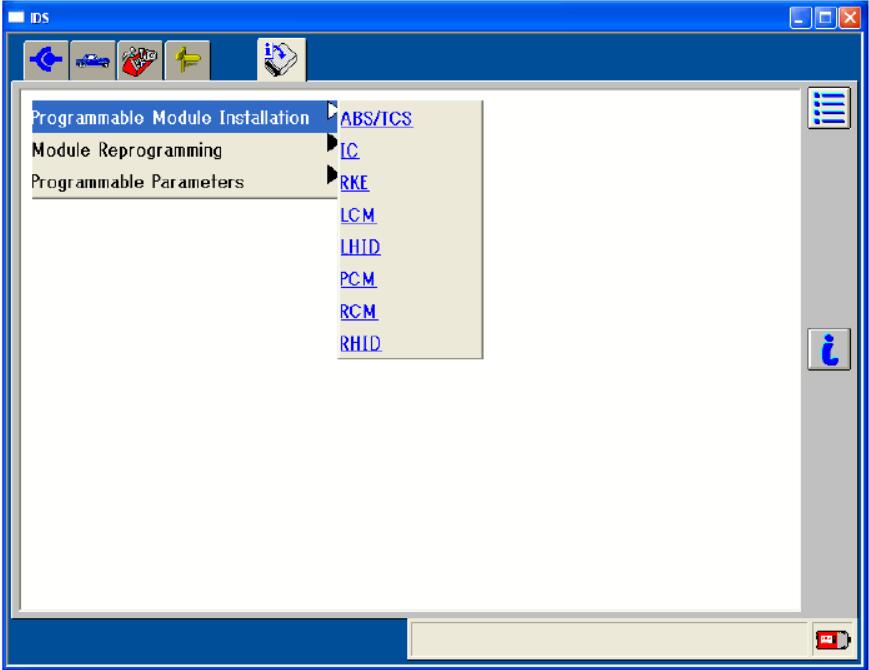Choose the LCM module link
The image size is (869, 670).
[358, 215]
